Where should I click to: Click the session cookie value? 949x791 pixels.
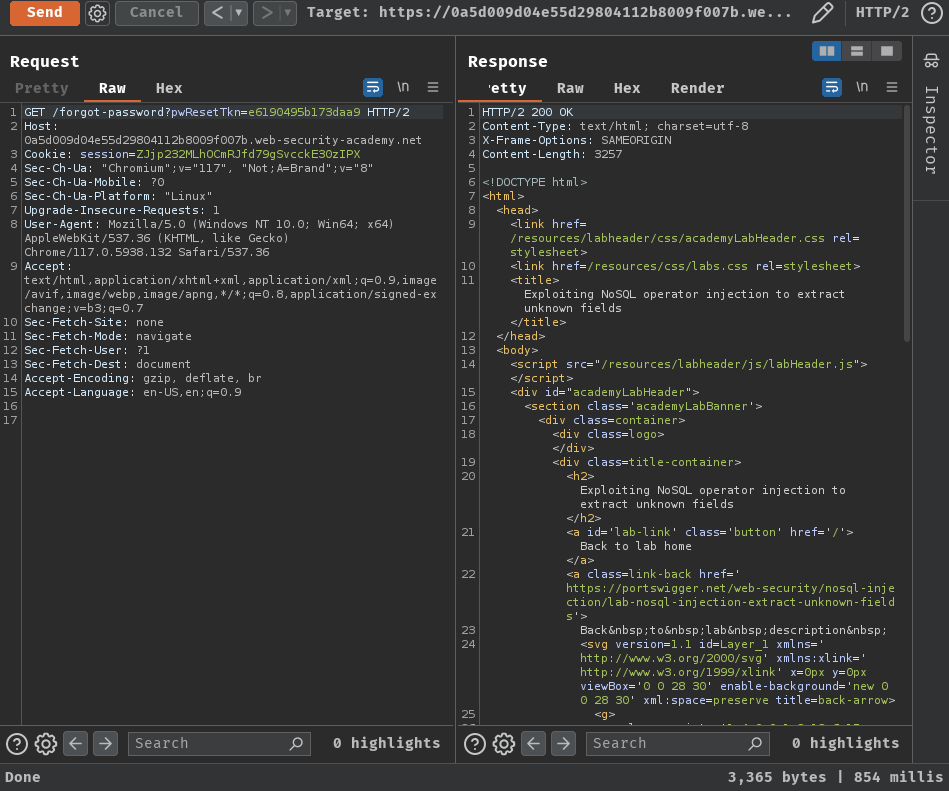coord(248,154)
